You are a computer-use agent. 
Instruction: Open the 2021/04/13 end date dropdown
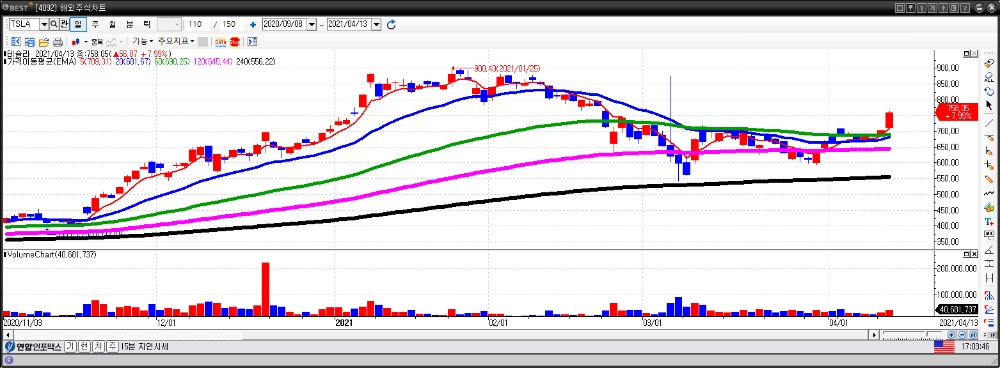coord(376,24)
